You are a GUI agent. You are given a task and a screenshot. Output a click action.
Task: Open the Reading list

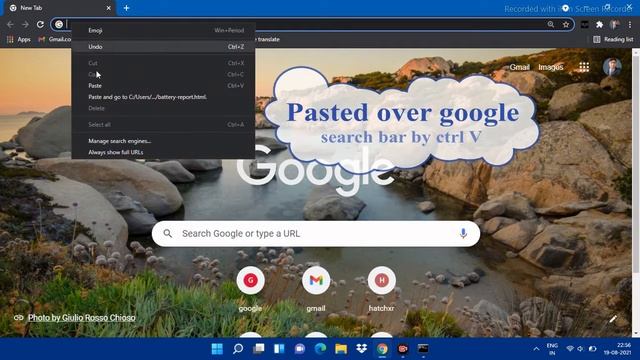coord(613,39)
